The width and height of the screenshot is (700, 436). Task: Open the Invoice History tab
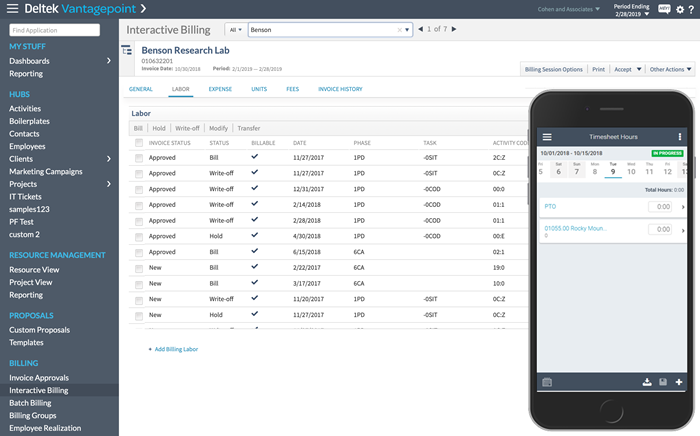click(339, 90)
